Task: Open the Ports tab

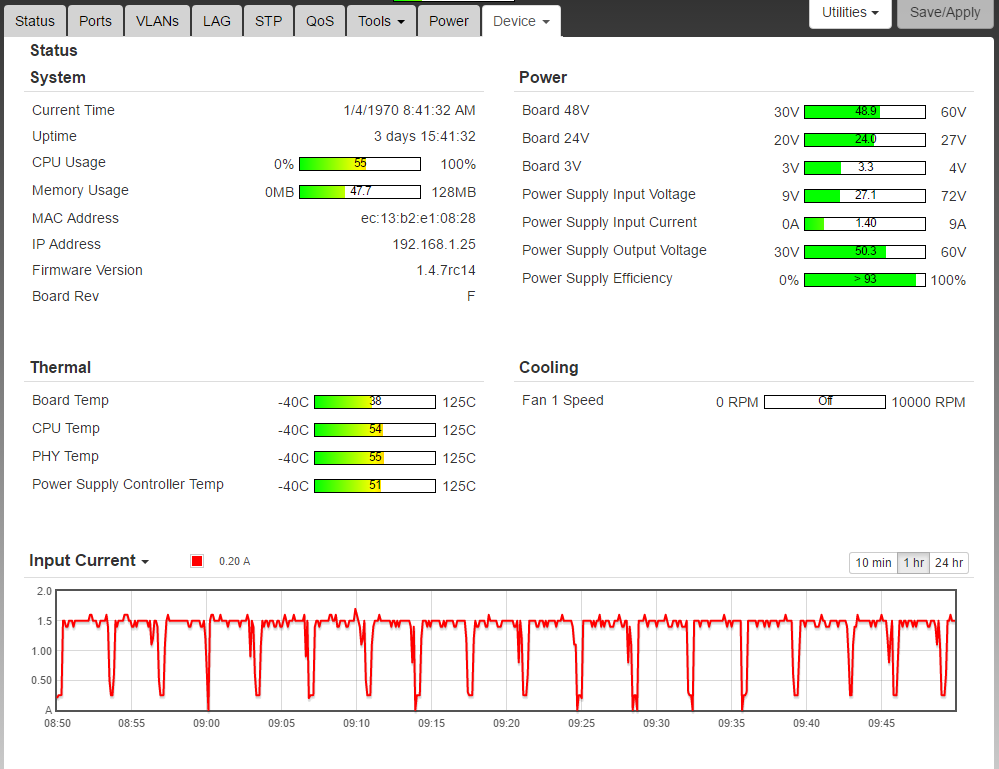Action: [95, 21]
